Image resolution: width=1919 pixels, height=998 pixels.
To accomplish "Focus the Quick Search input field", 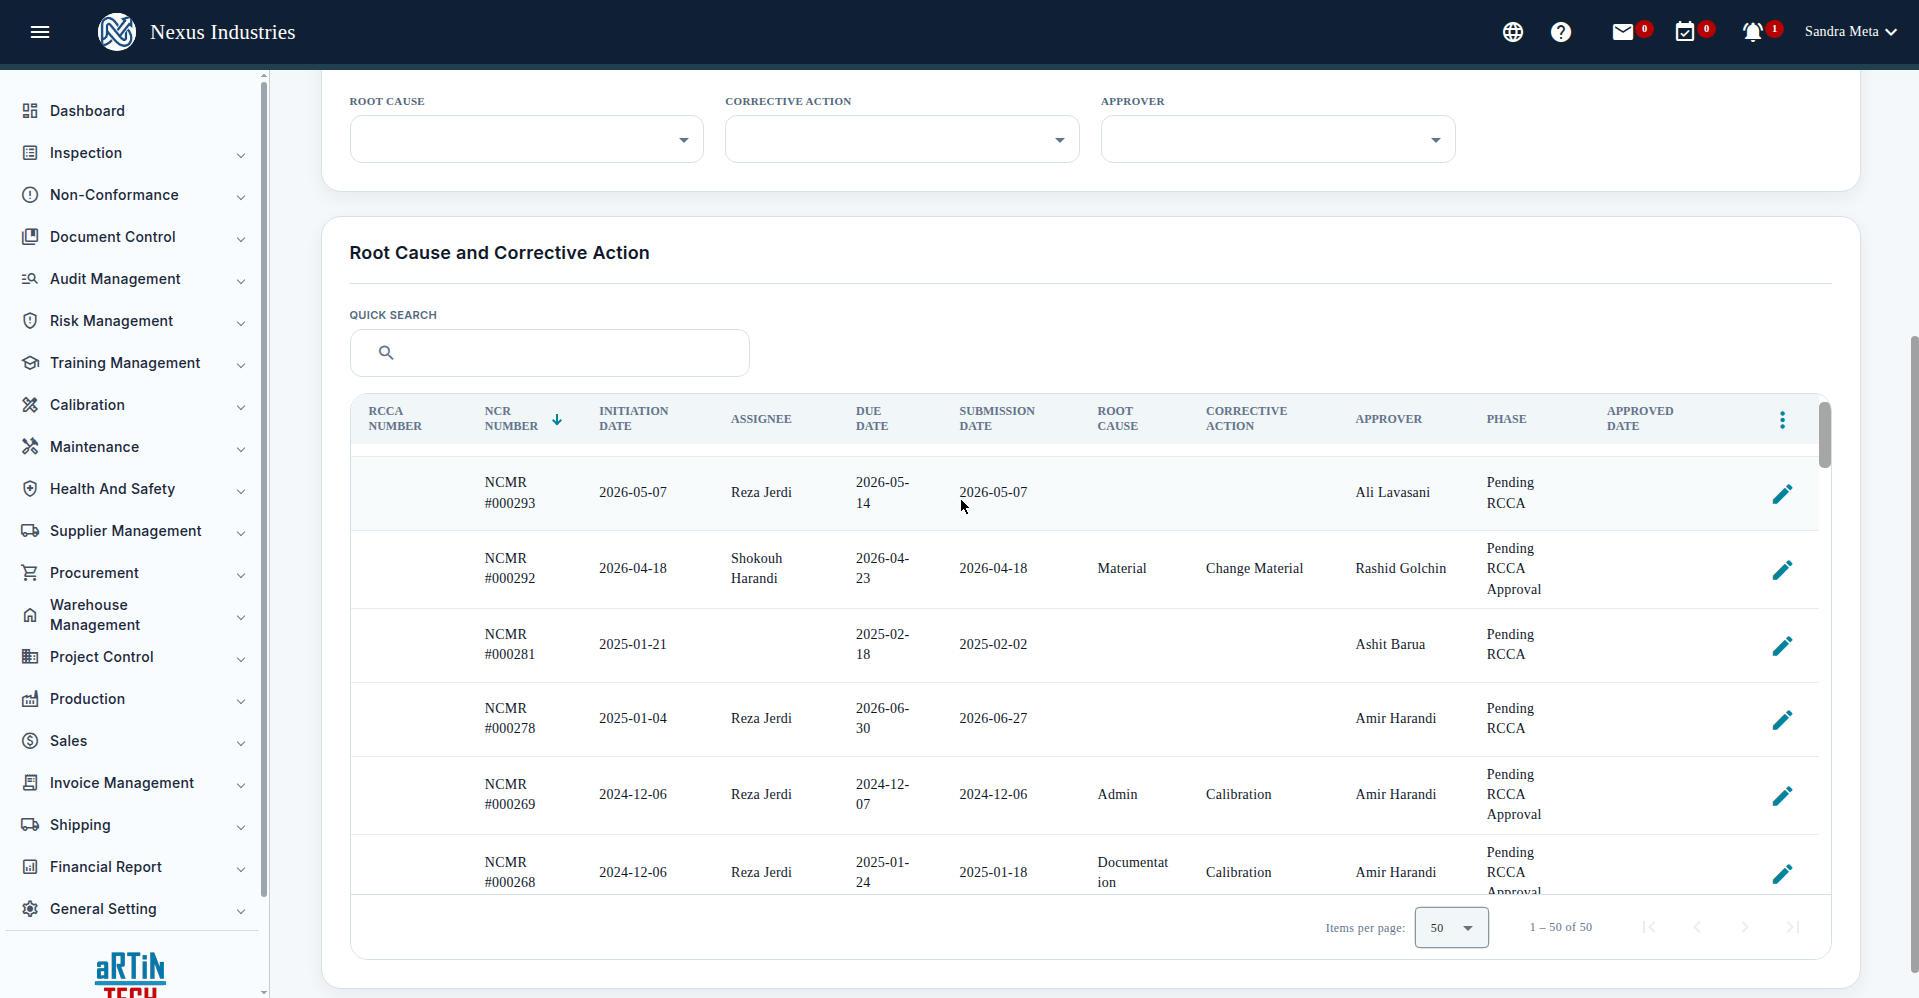I will pos(550,353).
